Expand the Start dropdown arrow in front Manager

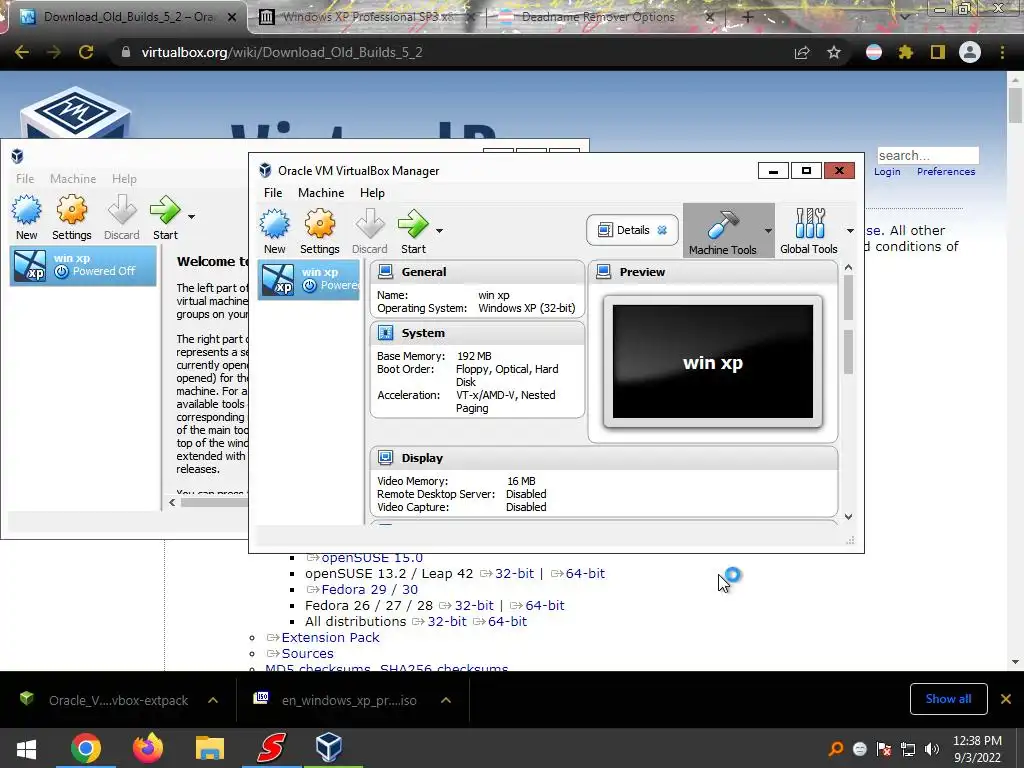click(440, 231)
